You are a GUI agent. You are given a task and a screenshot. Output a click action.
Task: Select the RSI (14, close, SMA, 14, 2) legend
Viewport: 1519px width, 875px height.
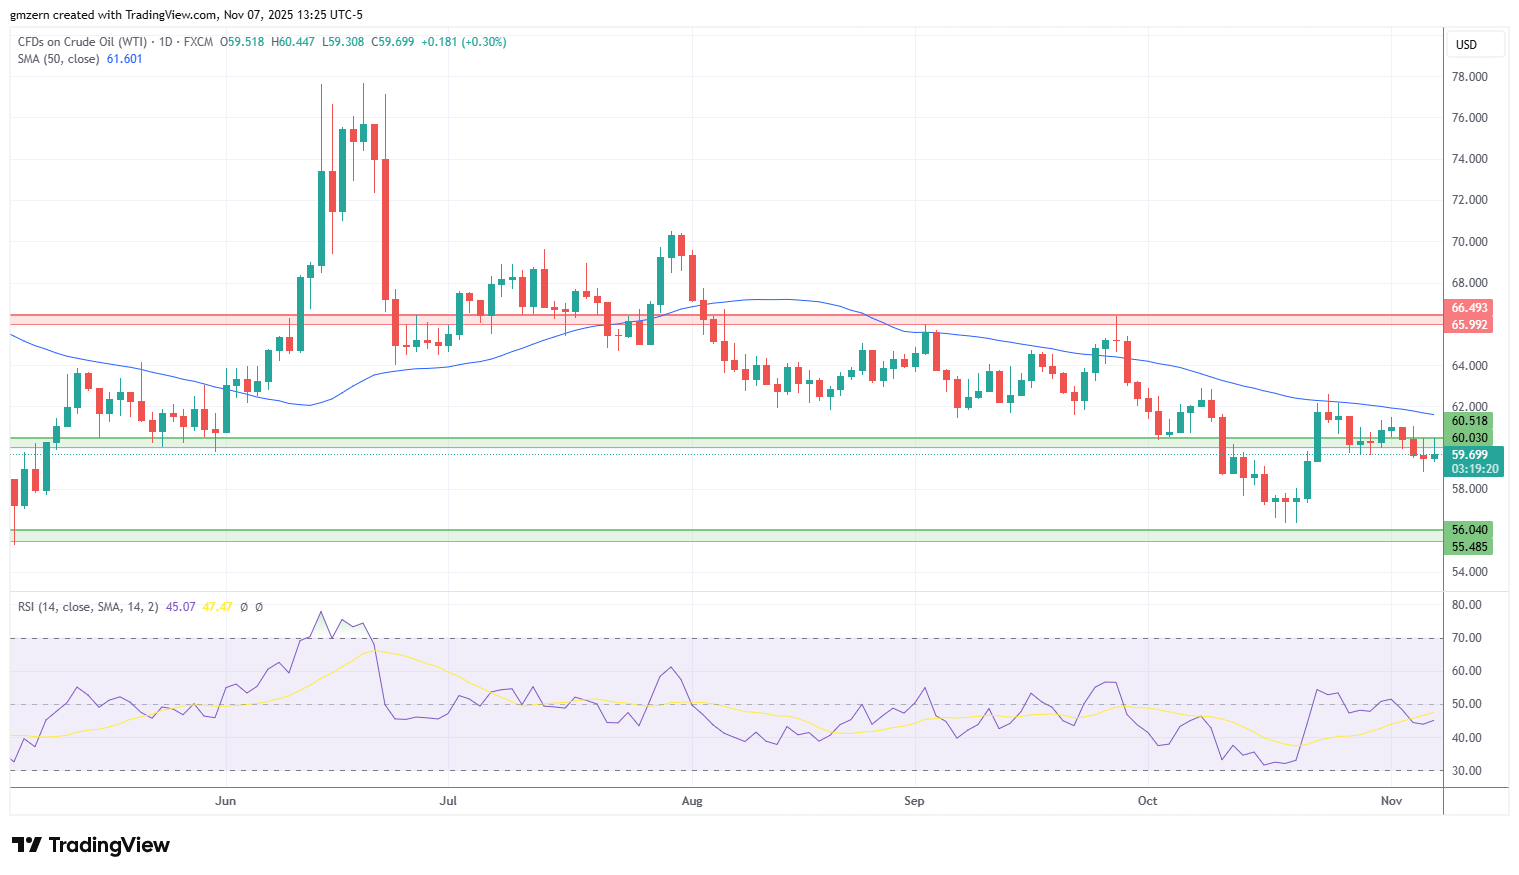(88, 607)
